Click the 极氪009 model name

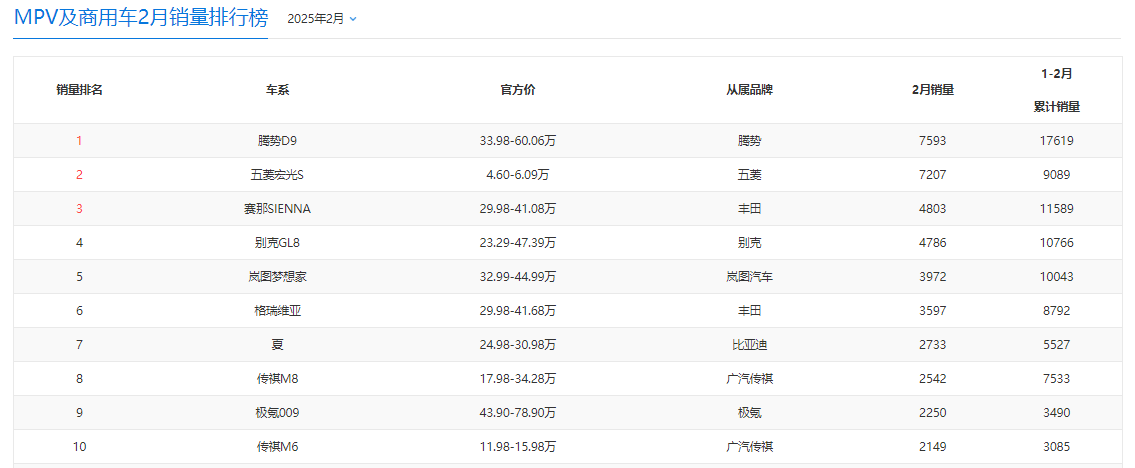(277, 413)
